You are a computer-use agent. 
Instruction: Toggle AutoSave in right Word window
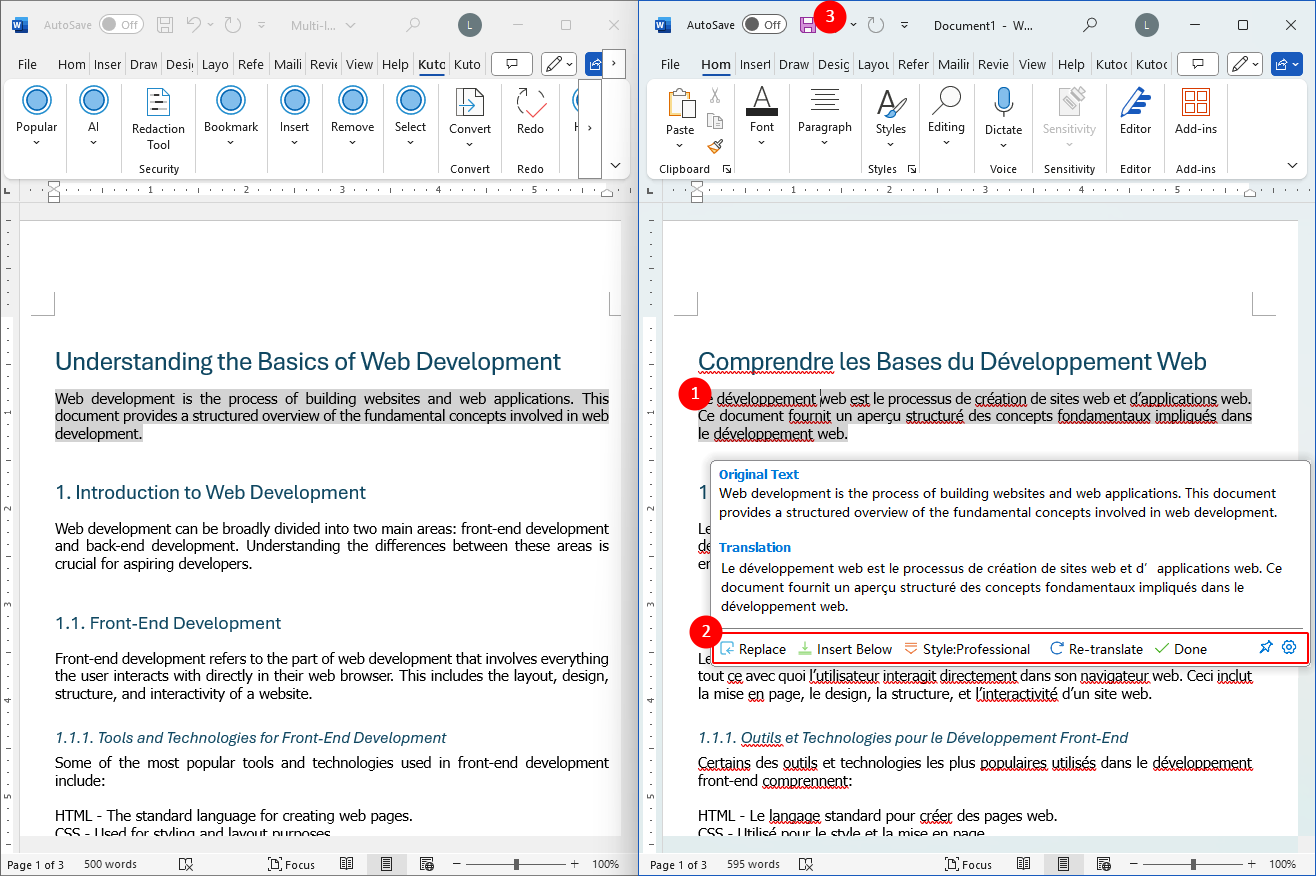click(764, 25)
